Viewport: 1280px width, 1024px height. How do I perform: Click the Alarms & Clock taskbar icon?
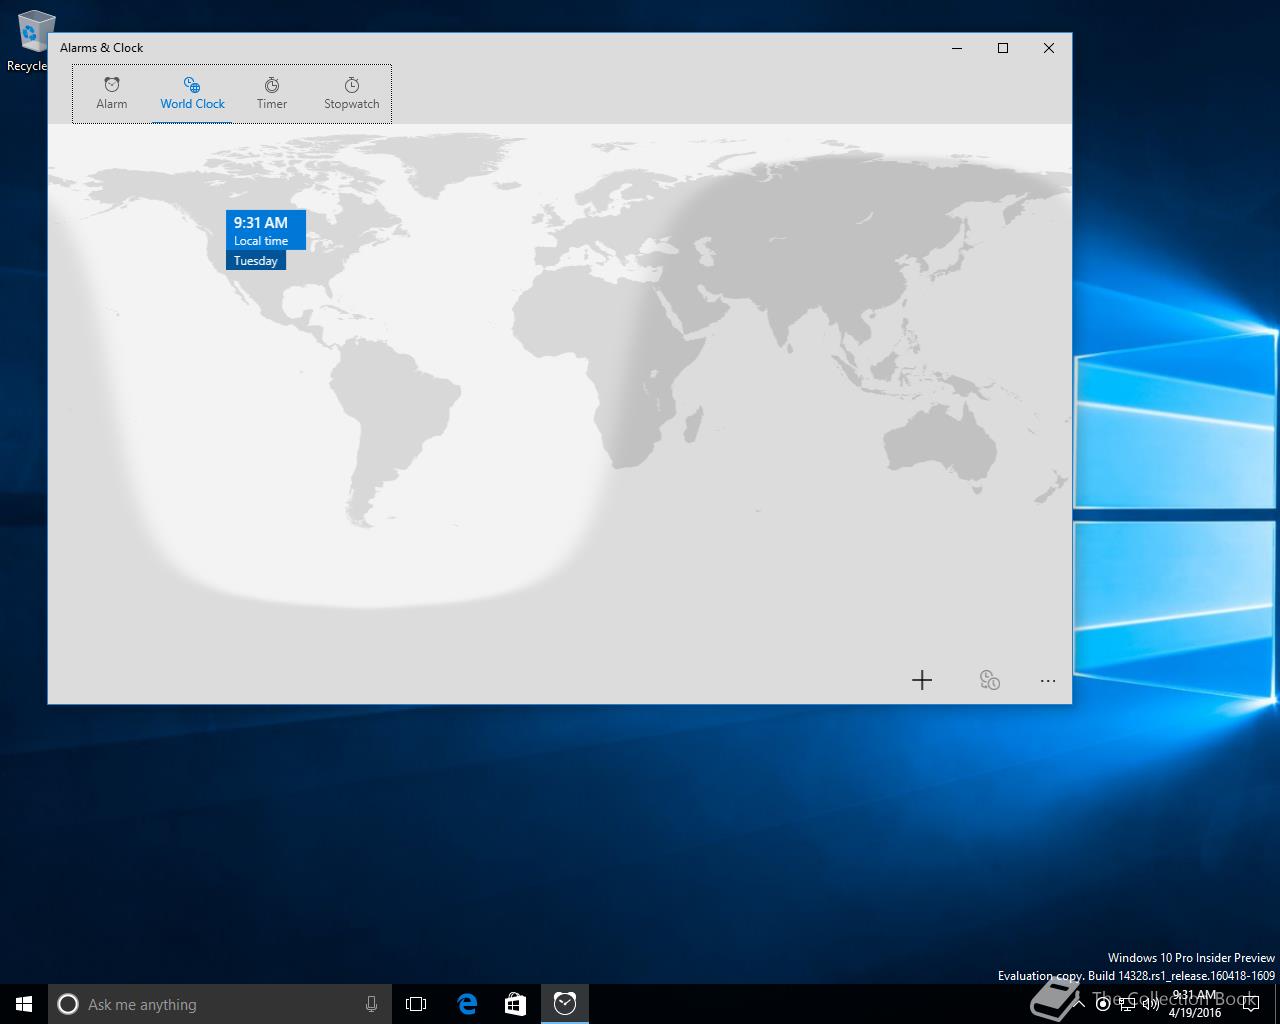(x=565, y=1004)
